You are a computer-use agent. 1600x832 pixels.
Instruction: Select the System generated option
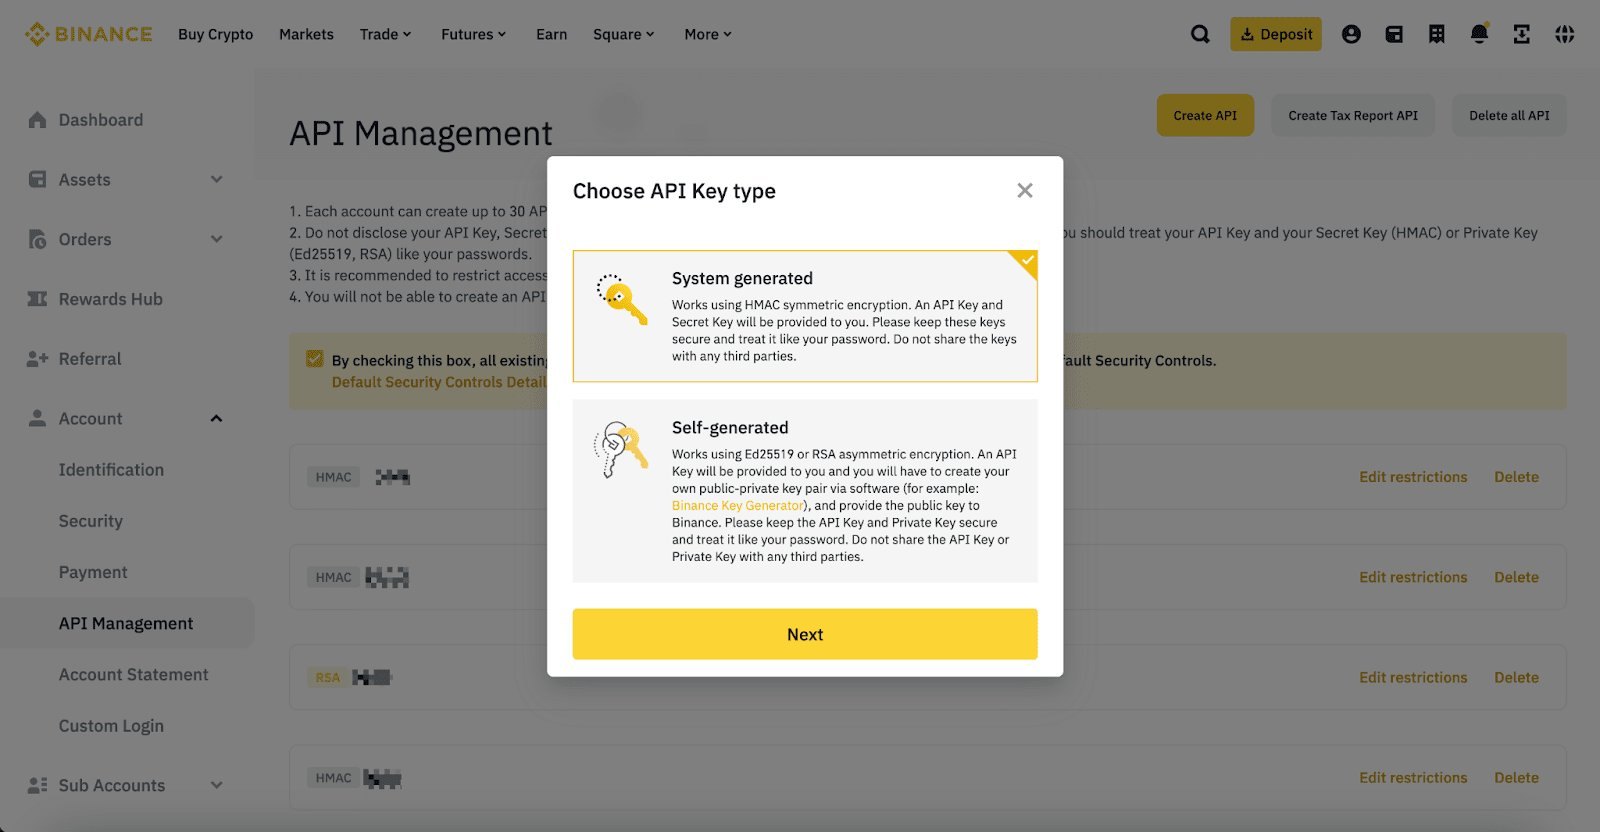pos(805,316)
